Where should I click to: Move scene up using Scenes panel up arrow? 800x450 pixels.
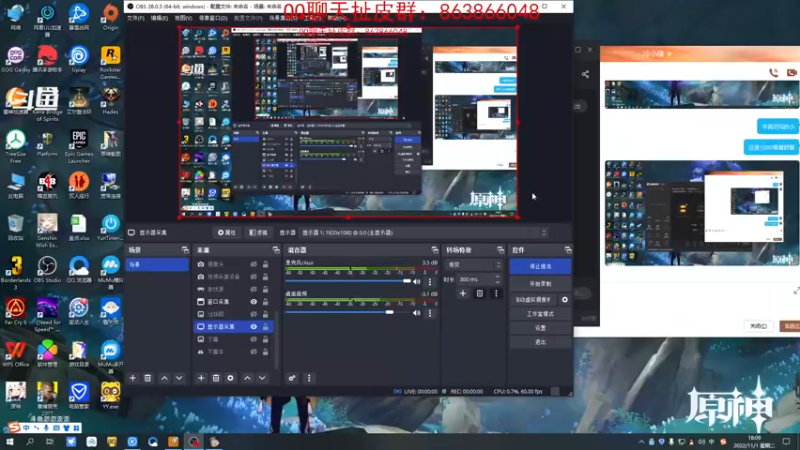[164, 378]
